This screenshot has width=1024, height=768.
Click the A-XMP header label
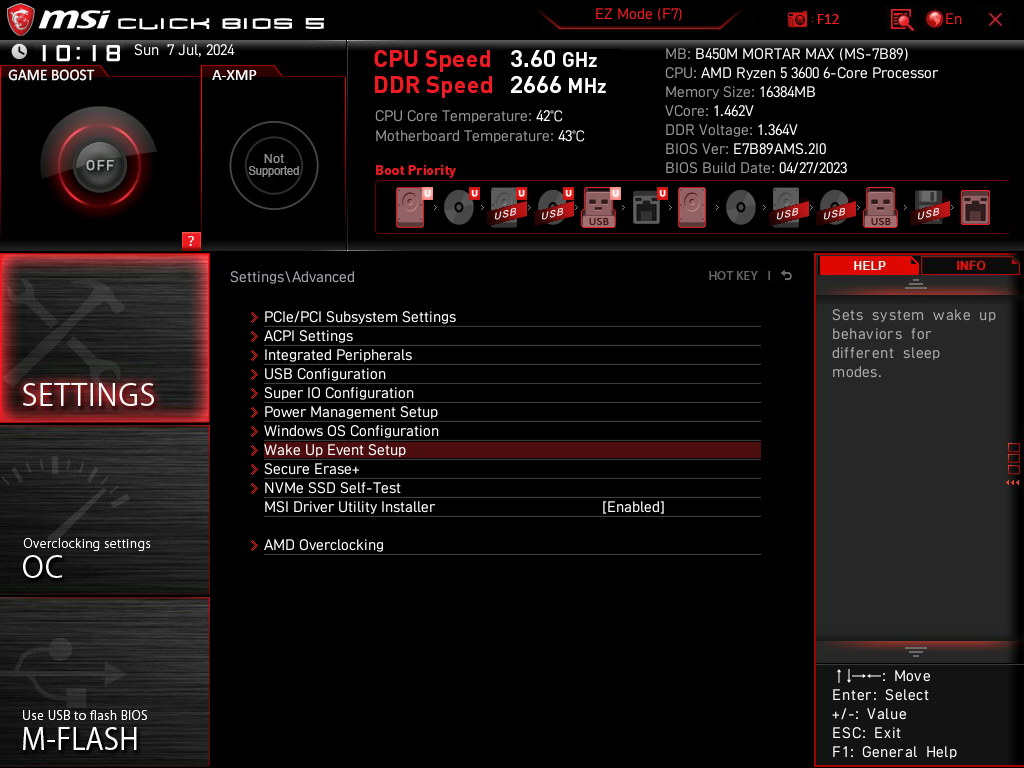[234, 75]
